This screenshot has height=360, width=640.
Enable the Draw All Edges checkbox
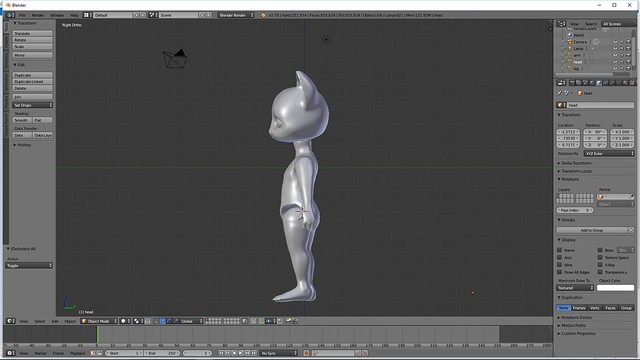point(560,272)
